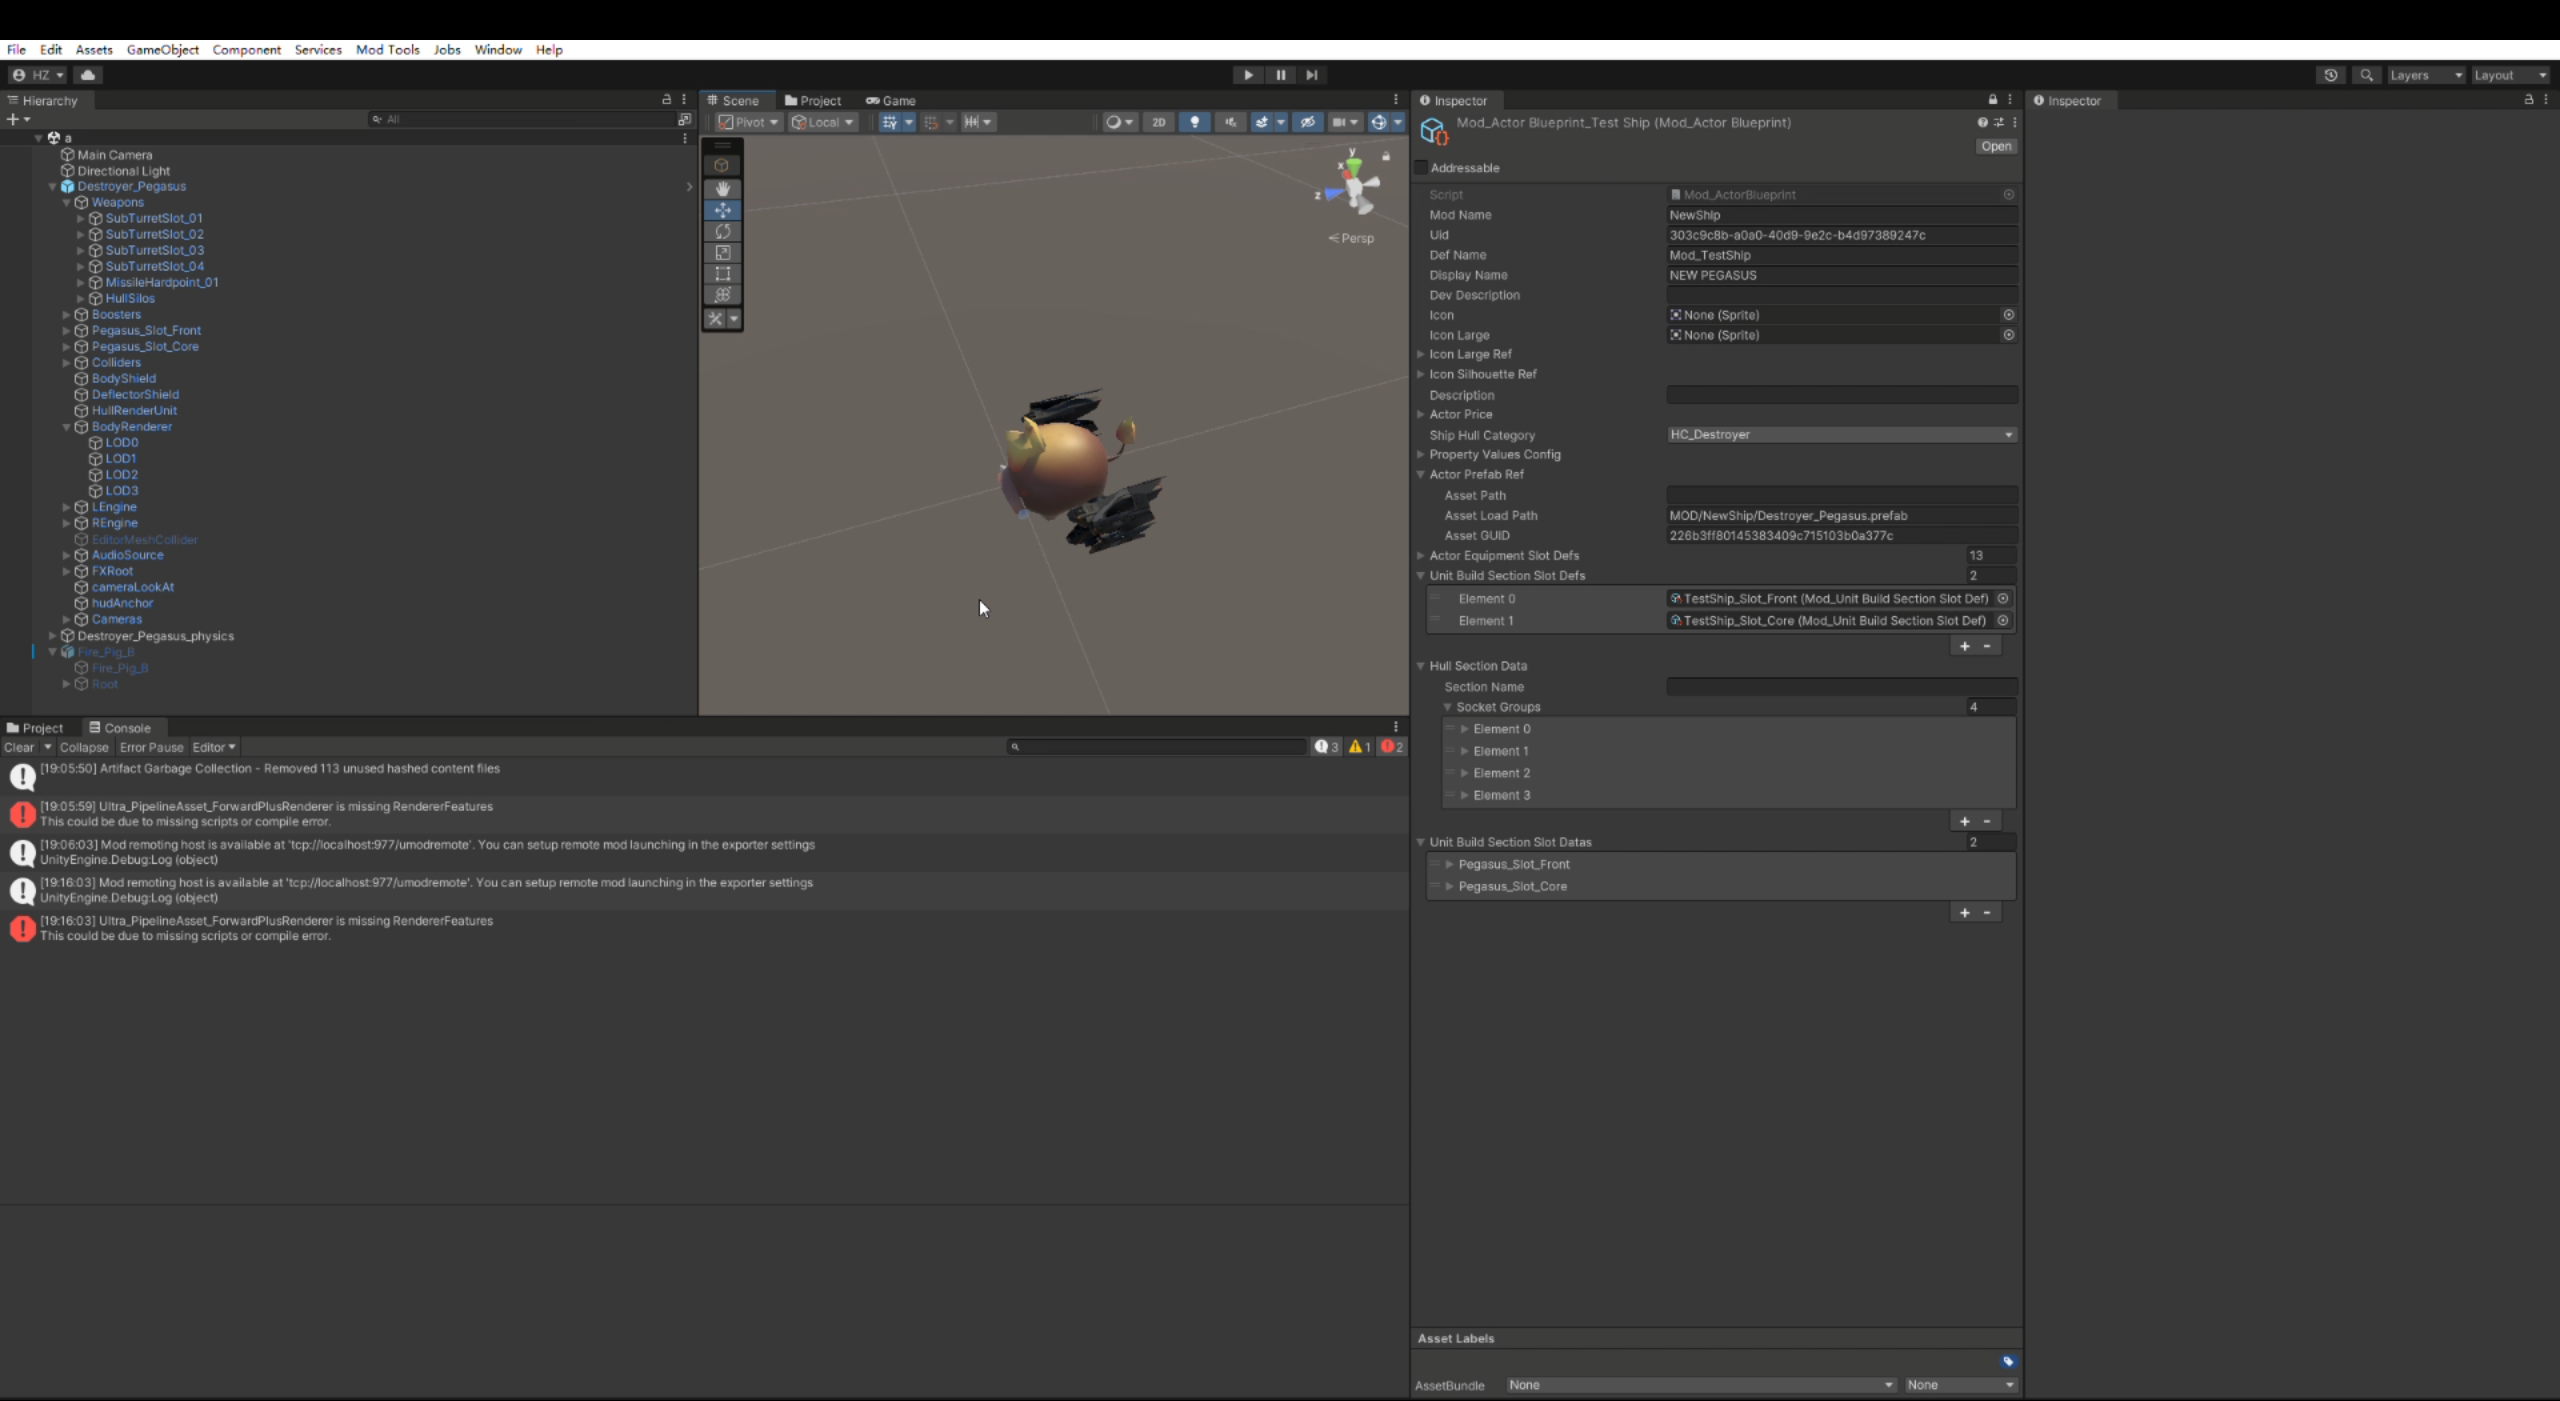Lock the first Inspector panel
The image size is (2560, 1401).
coord(1992,100)
